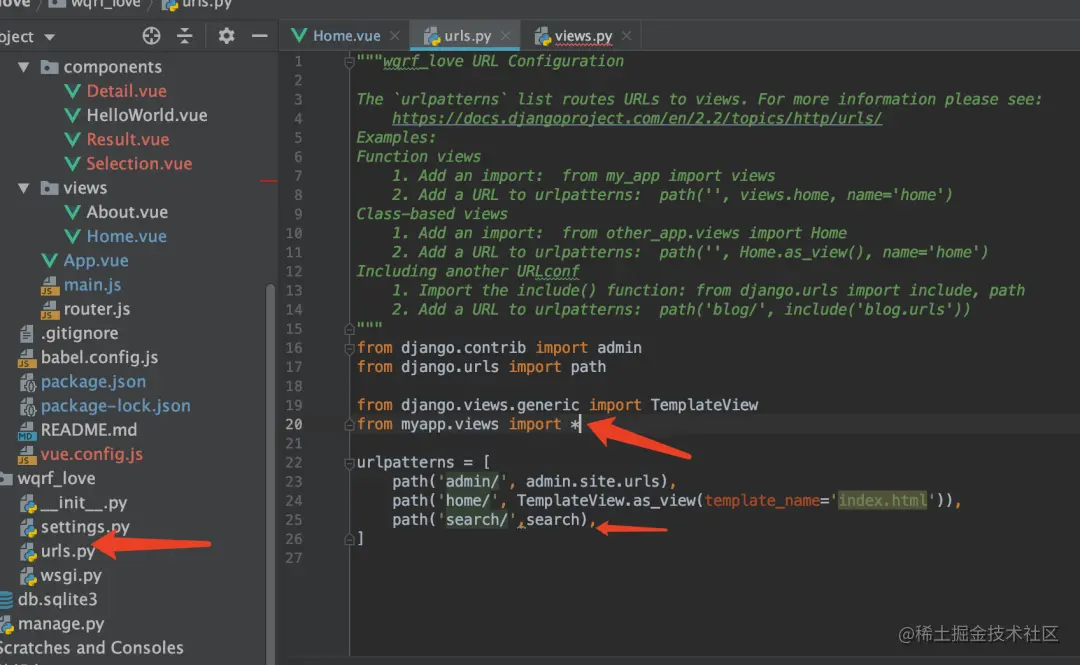Screen dimensions: 1080x665
Task: Select babel.config.js file
Action: (99, 358)
